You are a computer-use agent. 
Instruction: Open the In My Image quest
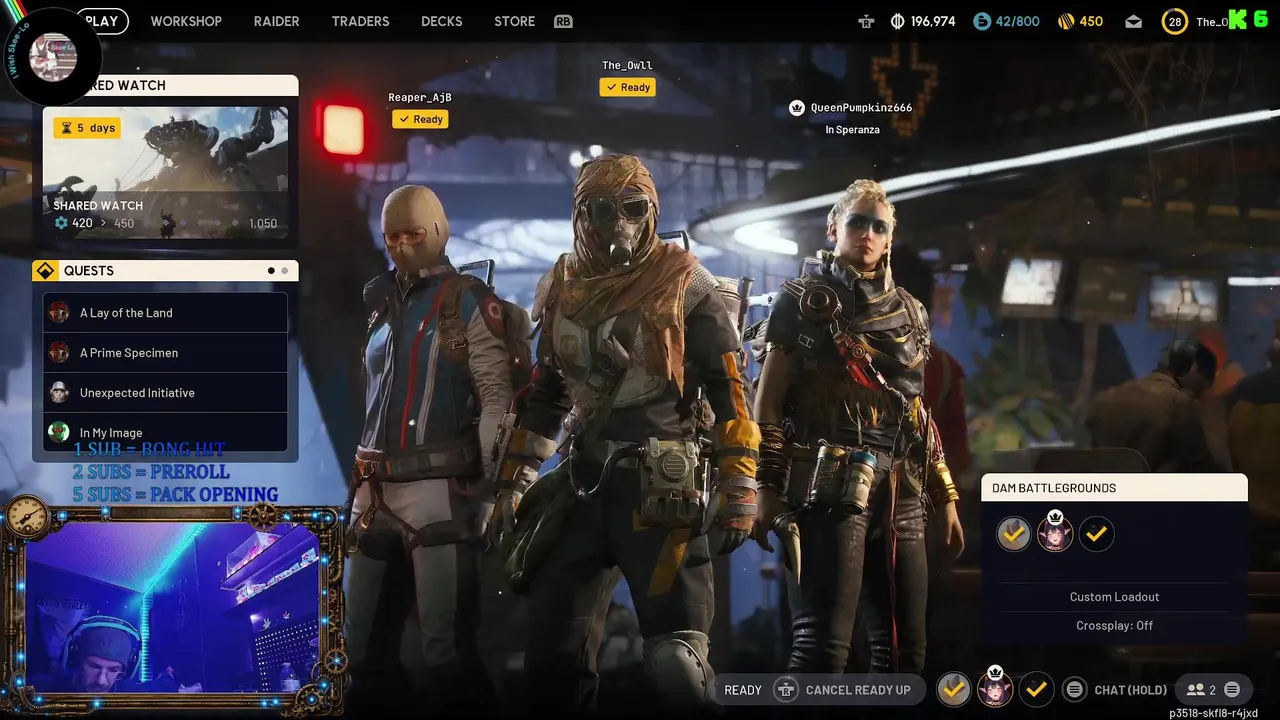[x=165, y=432]
